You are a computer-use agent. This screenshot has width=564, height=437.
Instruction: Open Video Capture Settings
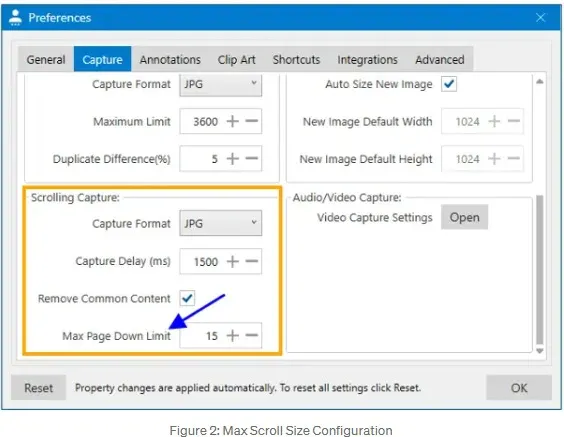[464, 217]
